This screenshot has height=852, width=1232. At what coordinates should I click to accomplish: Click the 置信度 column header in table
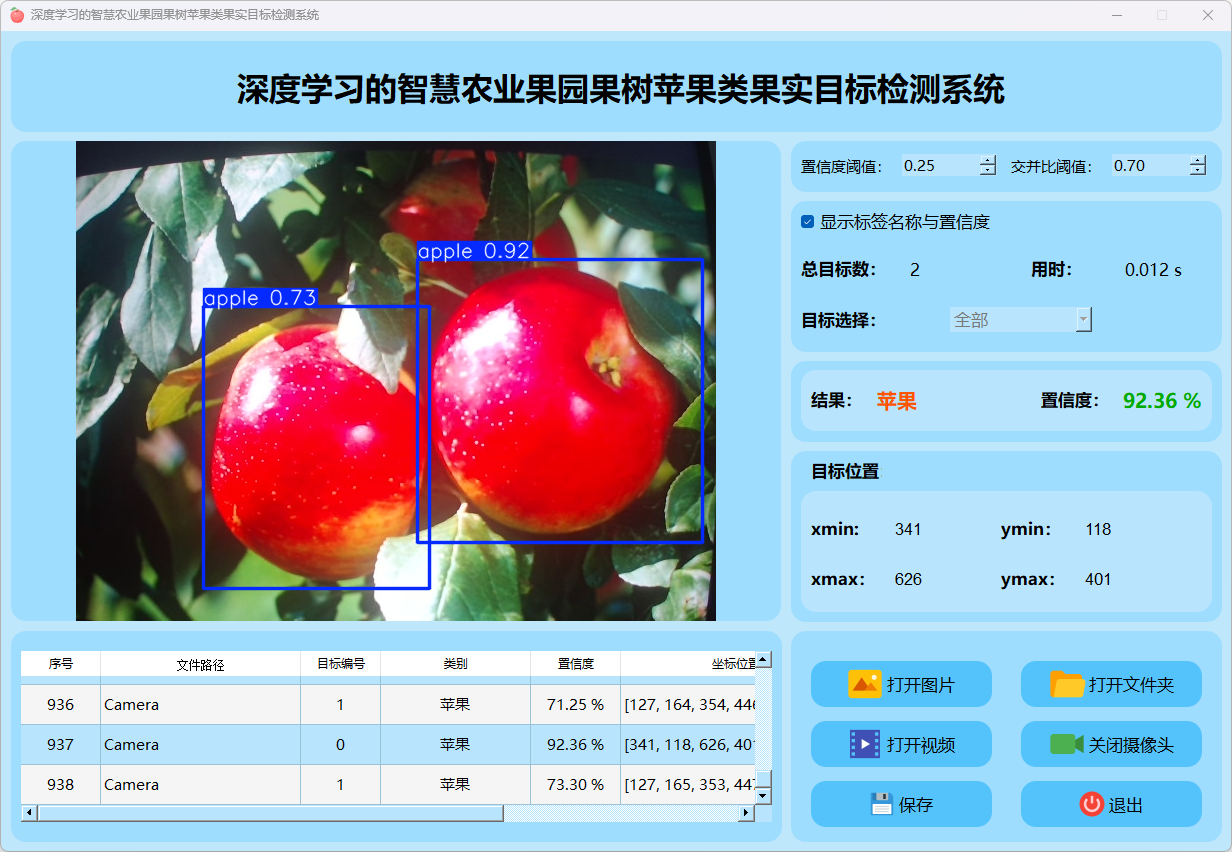[x=576, y=664]
